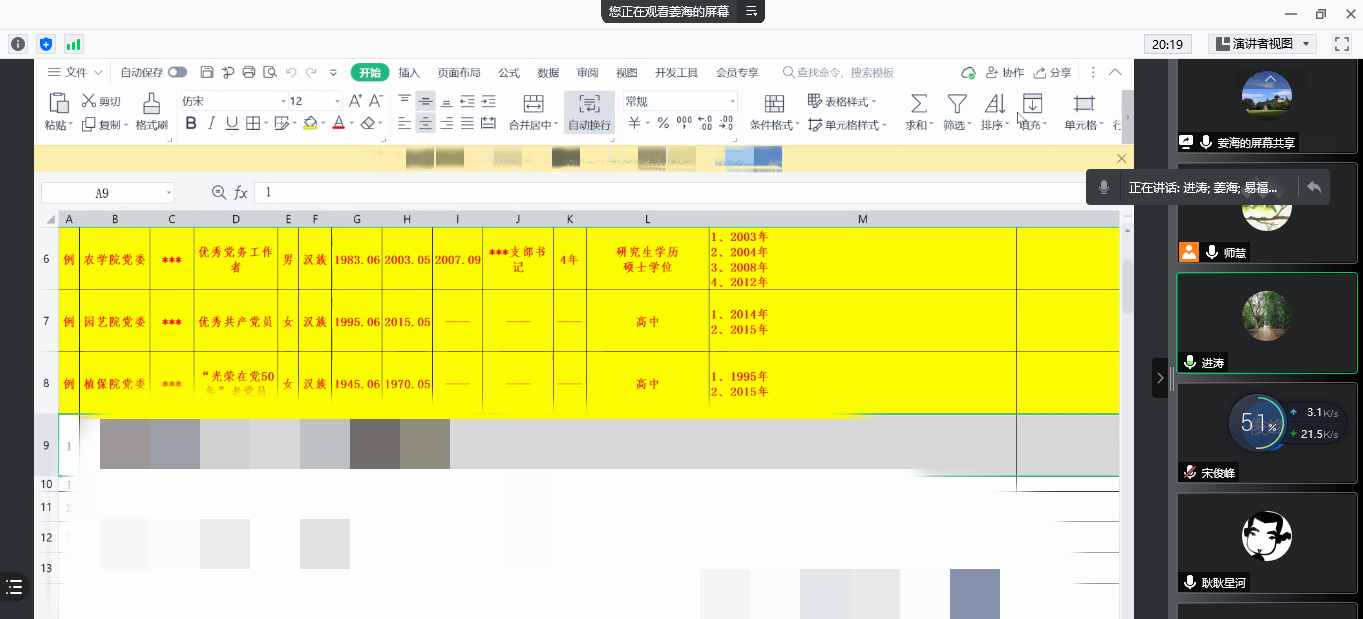Click the percent style icon
This screenshot has width=1363, height=619.
tap(662, 124)
